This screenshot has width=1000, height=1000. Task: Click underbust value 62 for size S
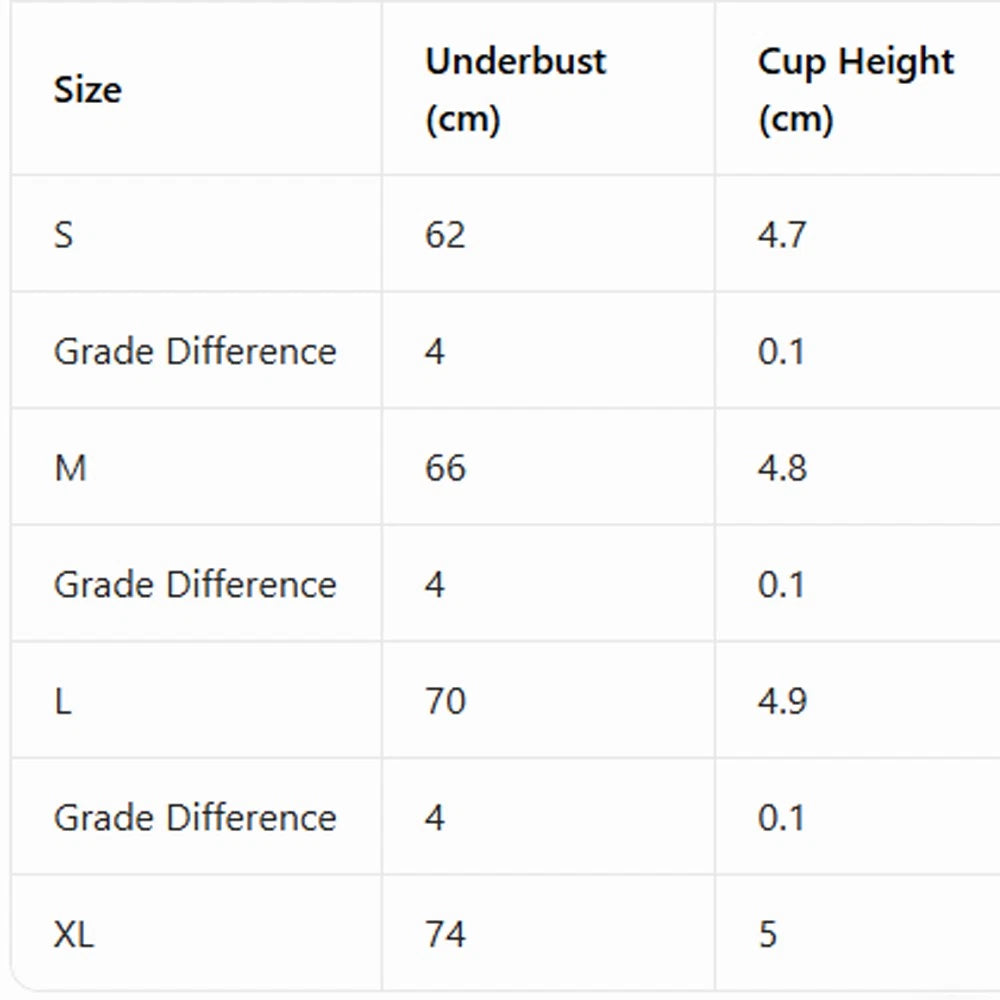[445, 234]
